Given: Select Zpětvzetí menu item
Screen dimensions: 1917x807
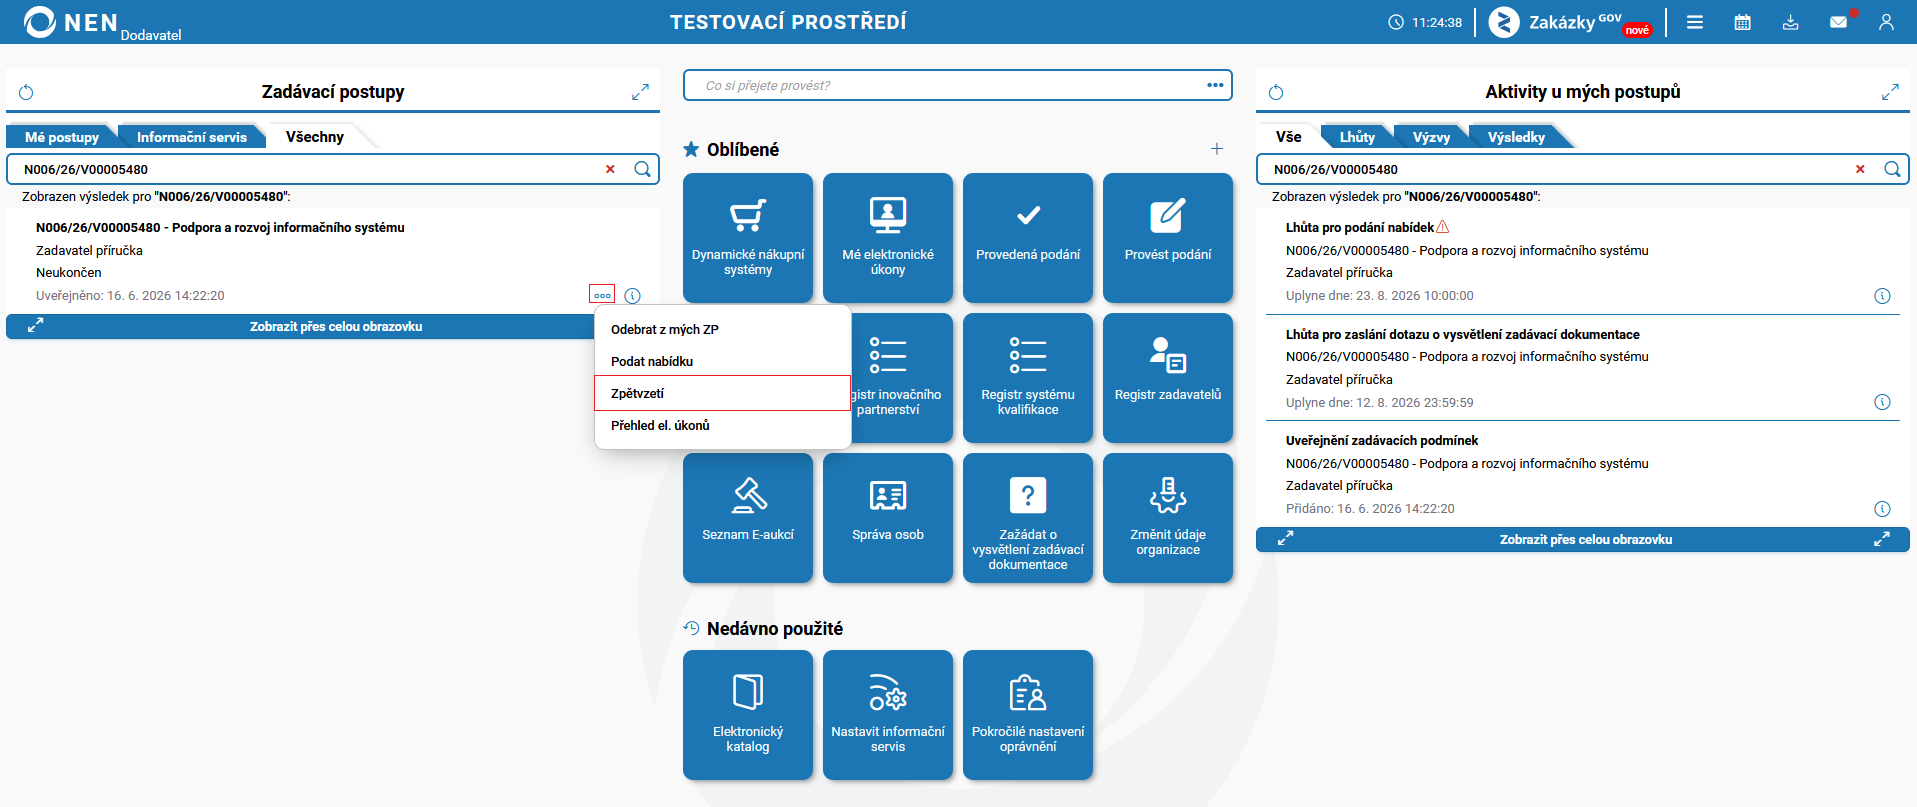Looking at the screenshot, I should 722,393.
